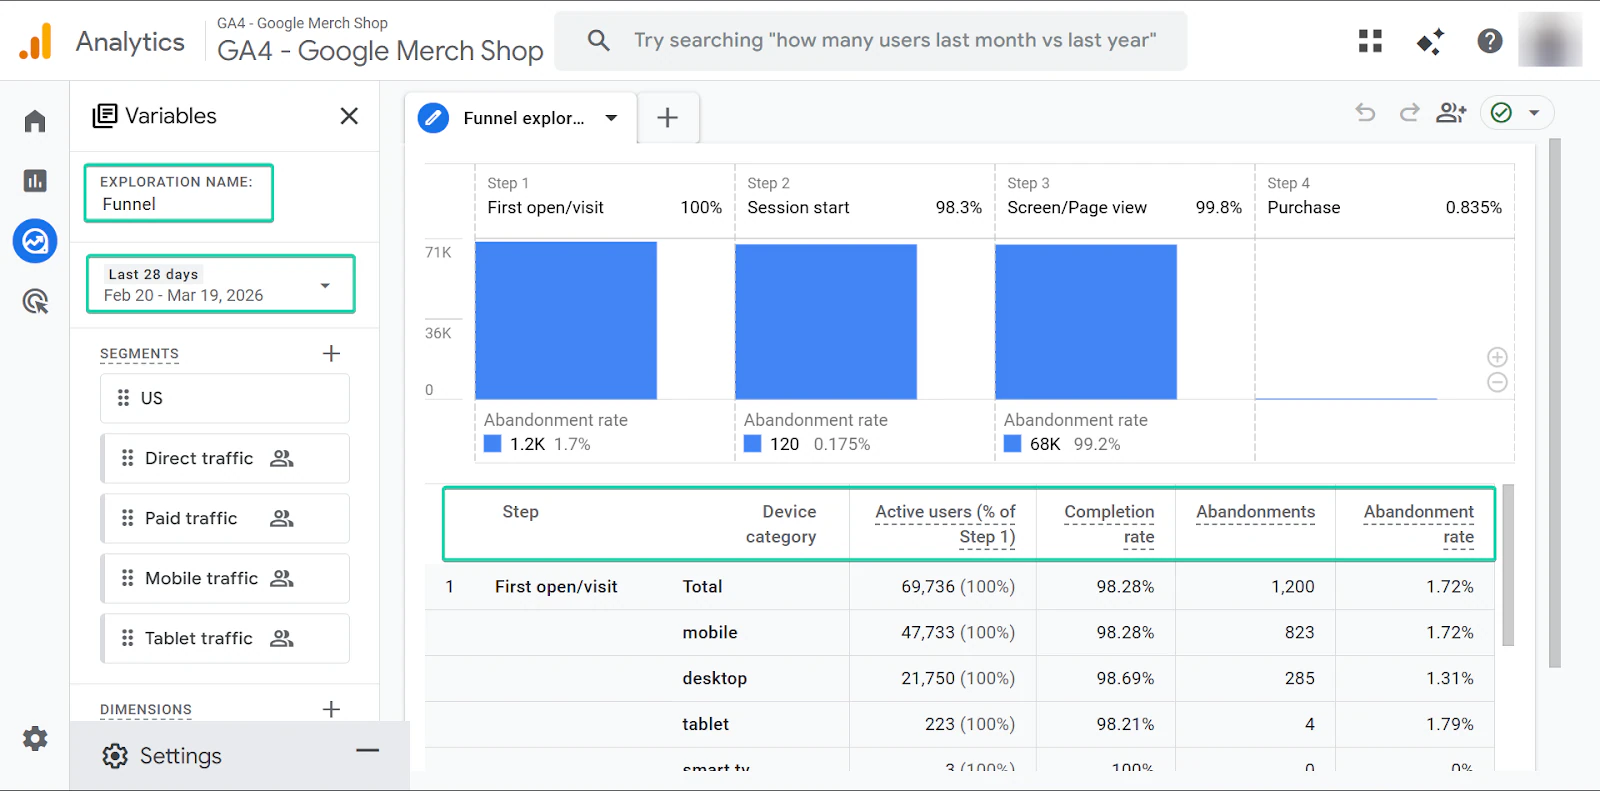Open the GA4 - Google Merch Shop property selector
1600x791 pixels.
[x=380, y=41]
